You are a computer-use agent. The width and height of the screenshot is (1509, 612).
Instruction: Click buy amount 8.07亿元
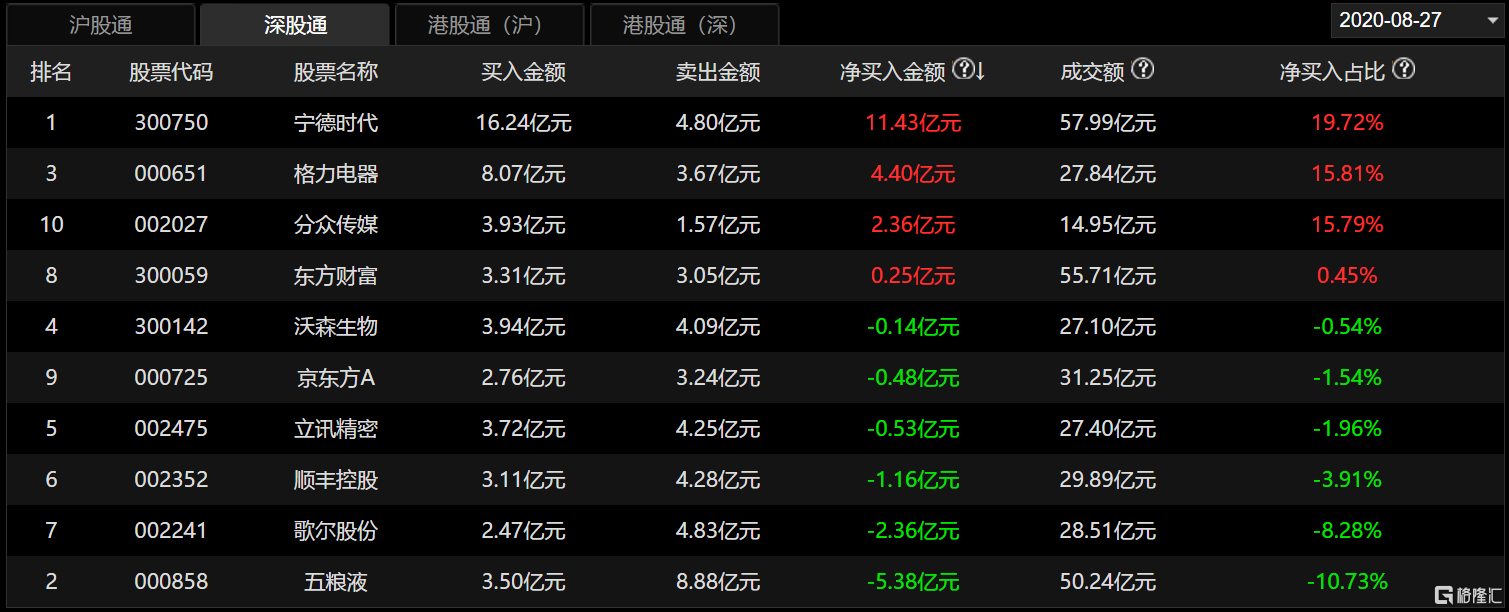(x=524, y=174)
